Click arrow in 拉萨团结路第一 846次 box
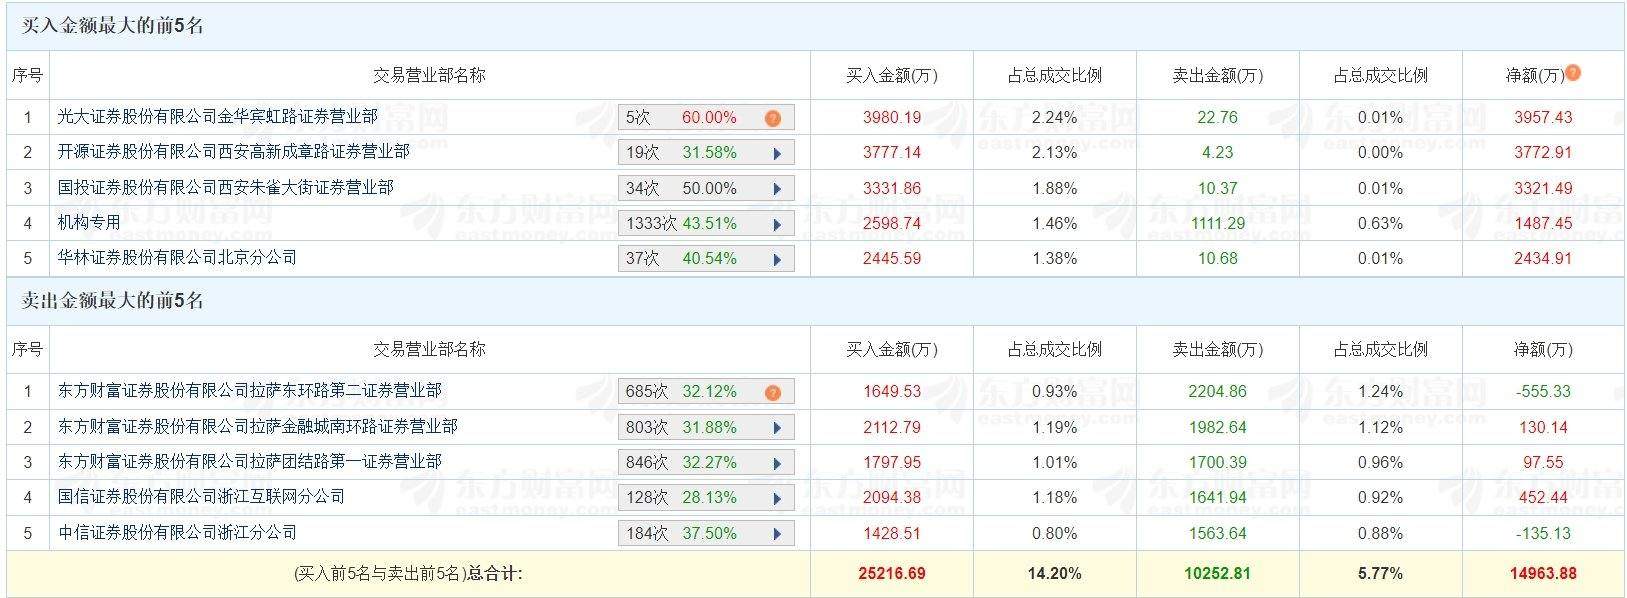This screenshot has width=1627, height=598. coord(776,463)
